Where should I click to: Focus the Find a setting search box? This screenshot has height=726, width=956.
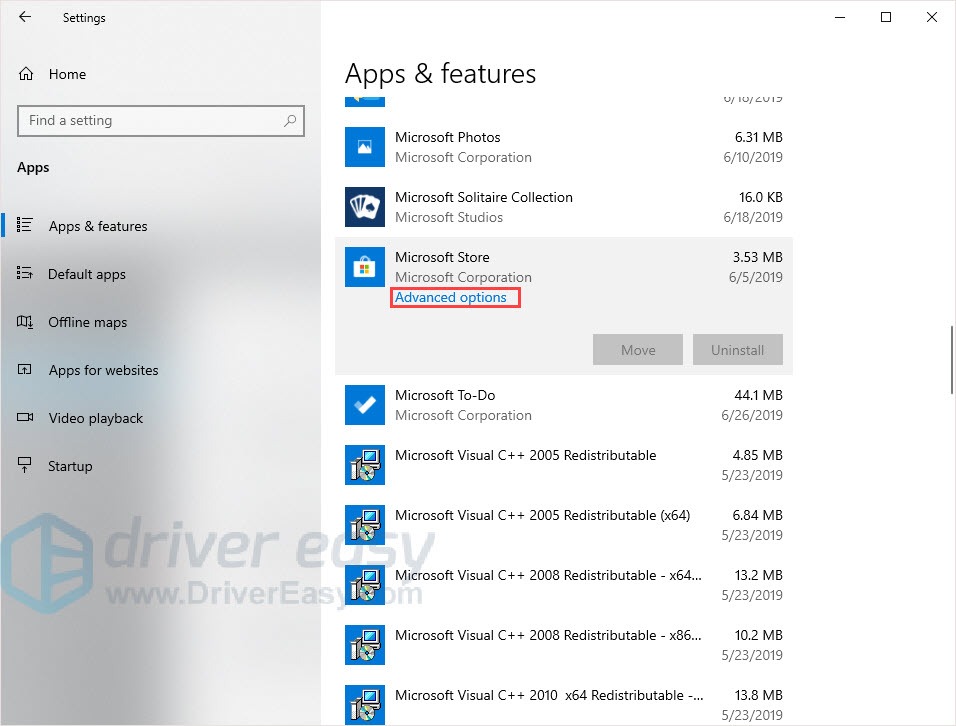(x=161, y=121)
